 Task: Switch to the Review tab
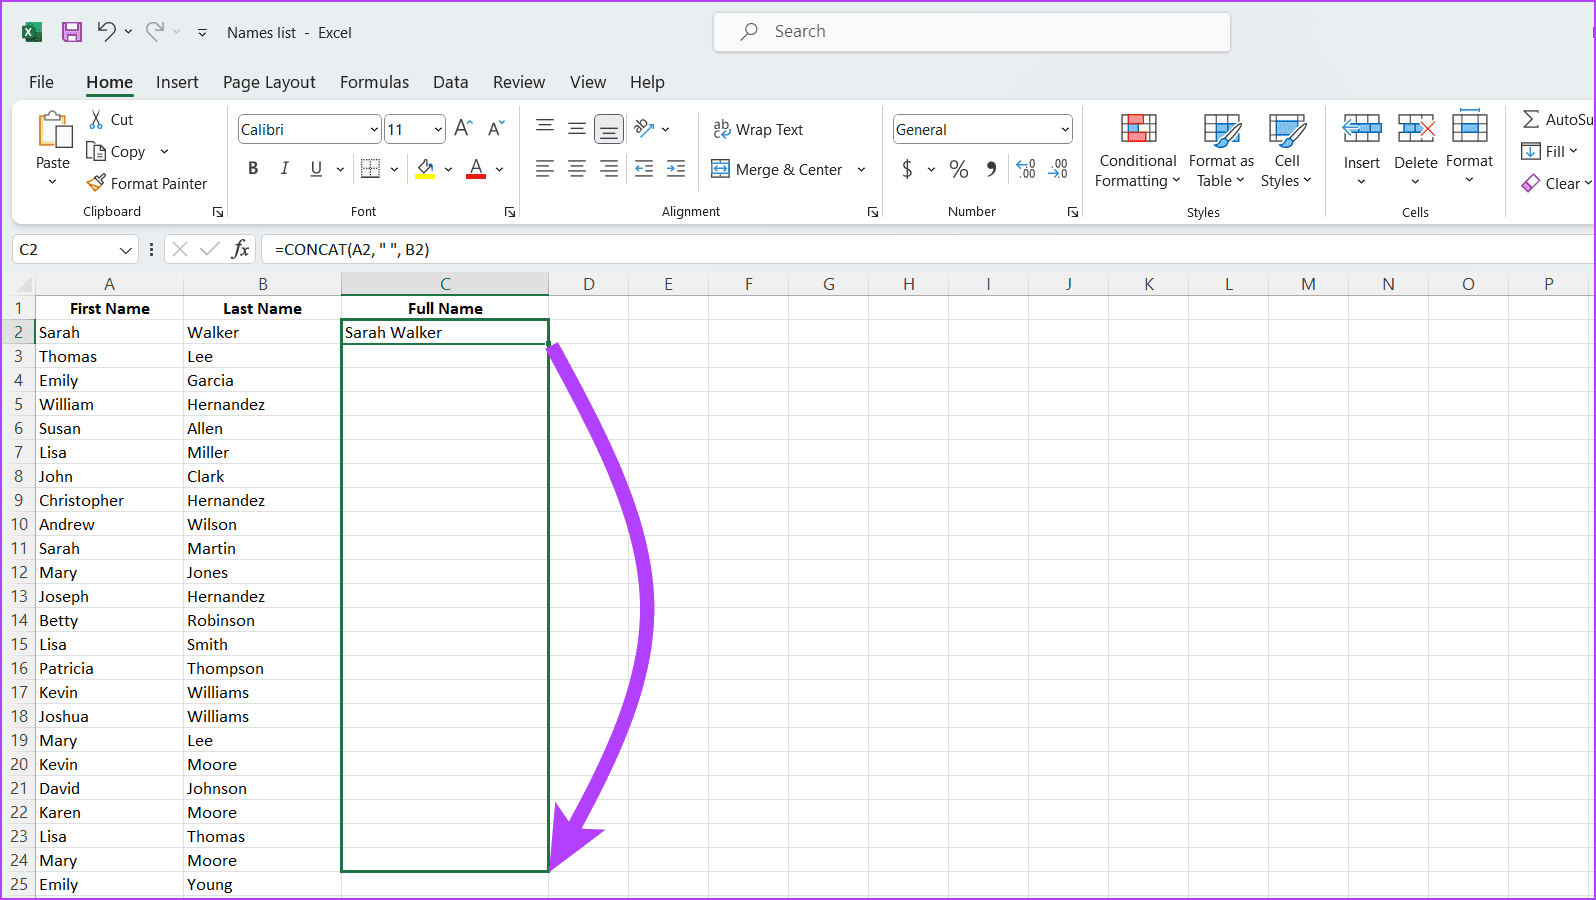(x=519, y=82)
